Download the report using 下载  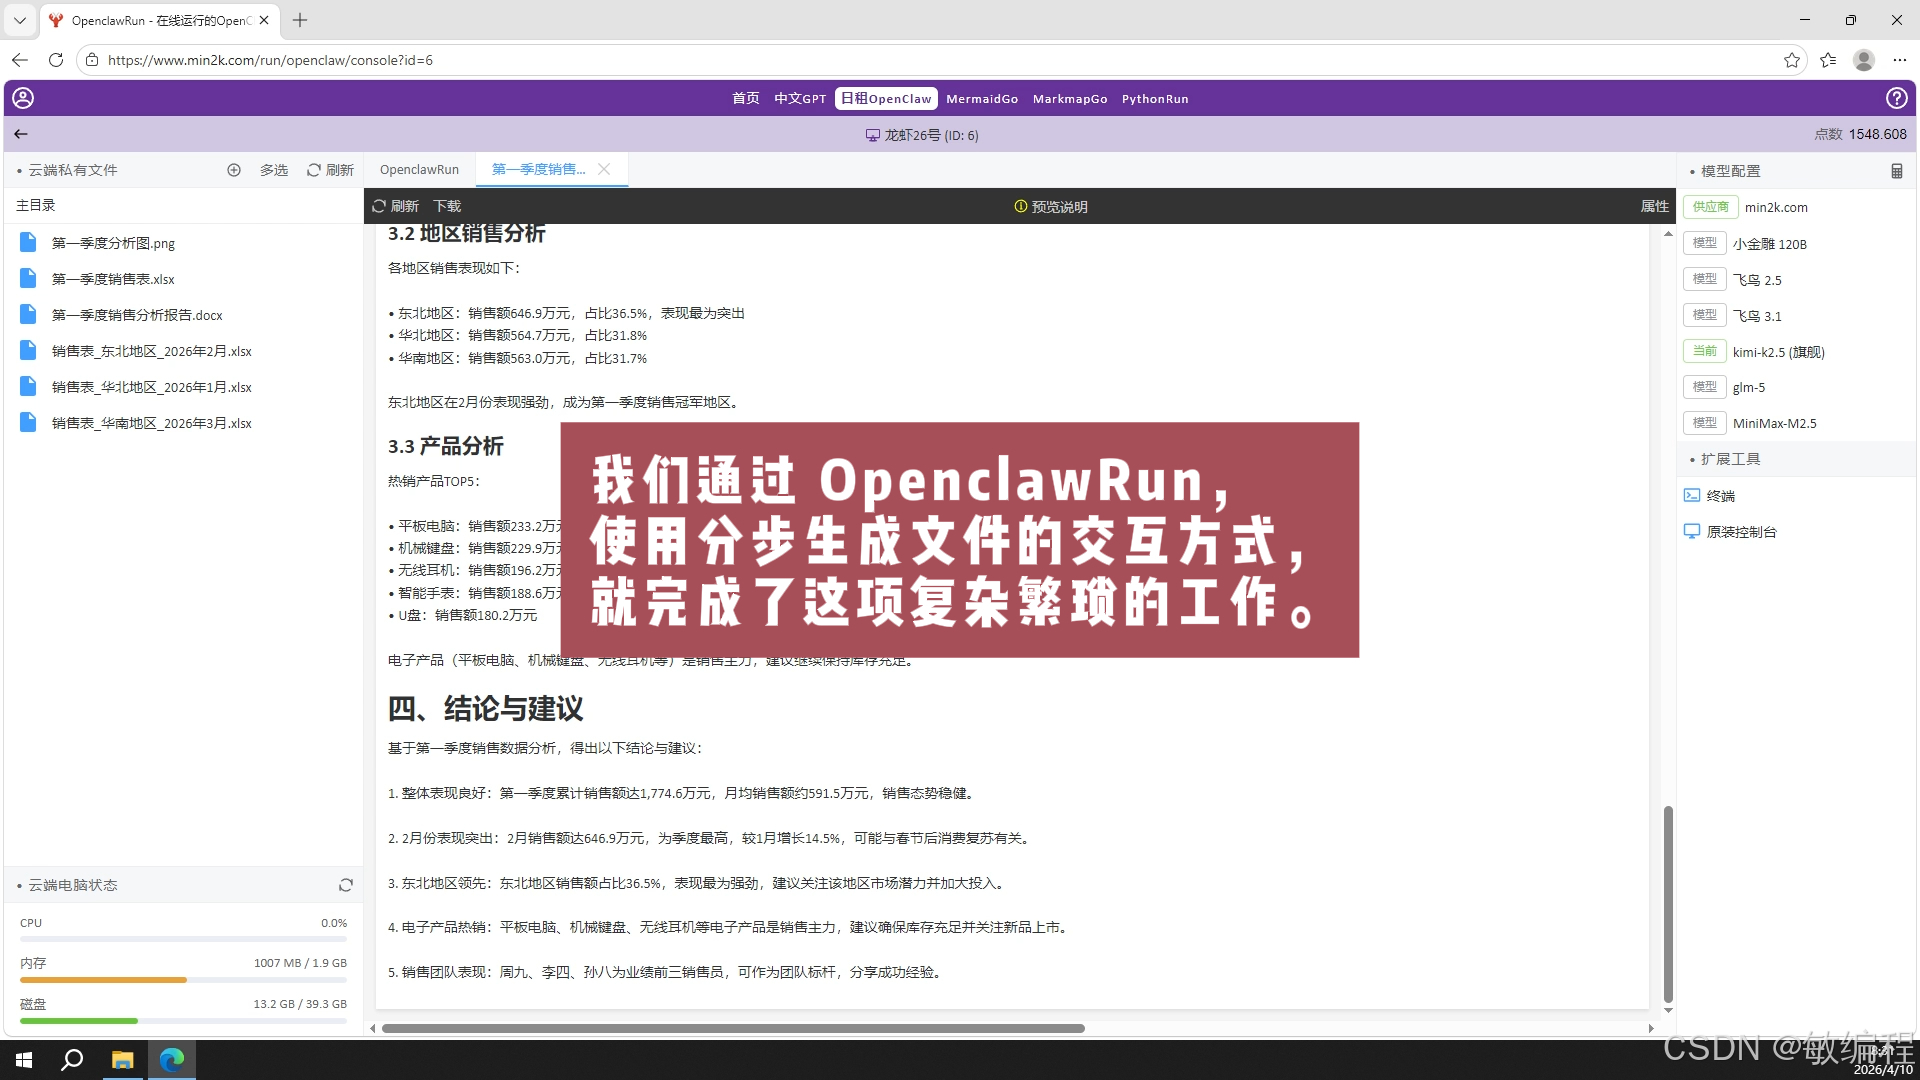tap(446, 206)
